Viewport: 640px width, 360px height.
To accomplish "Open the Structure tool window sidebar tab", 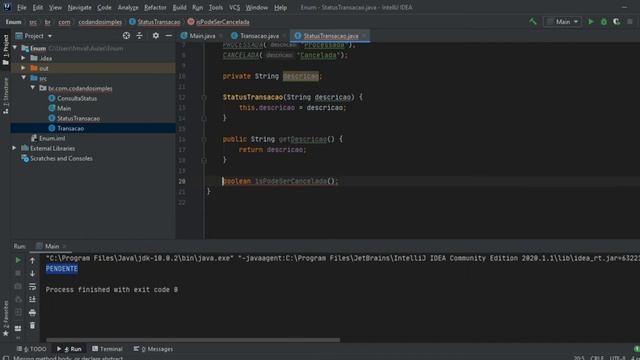I will pos(5,96).
